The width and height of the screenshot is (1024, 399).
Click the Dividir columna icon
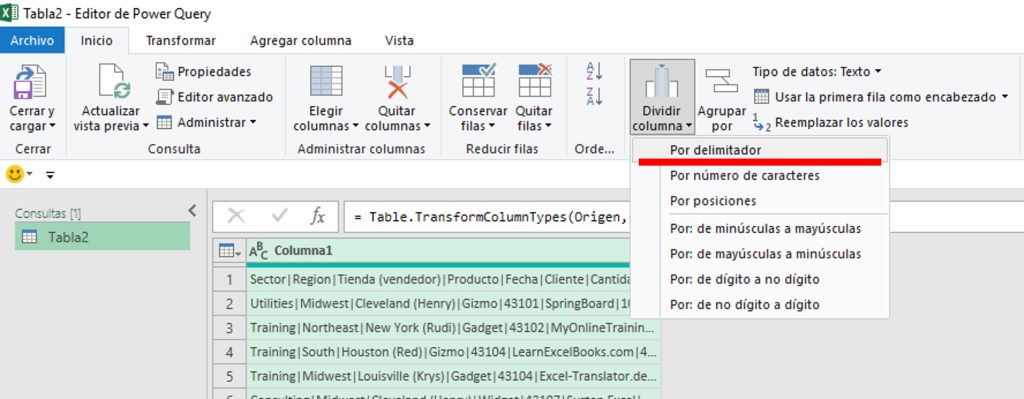(662, 82)
